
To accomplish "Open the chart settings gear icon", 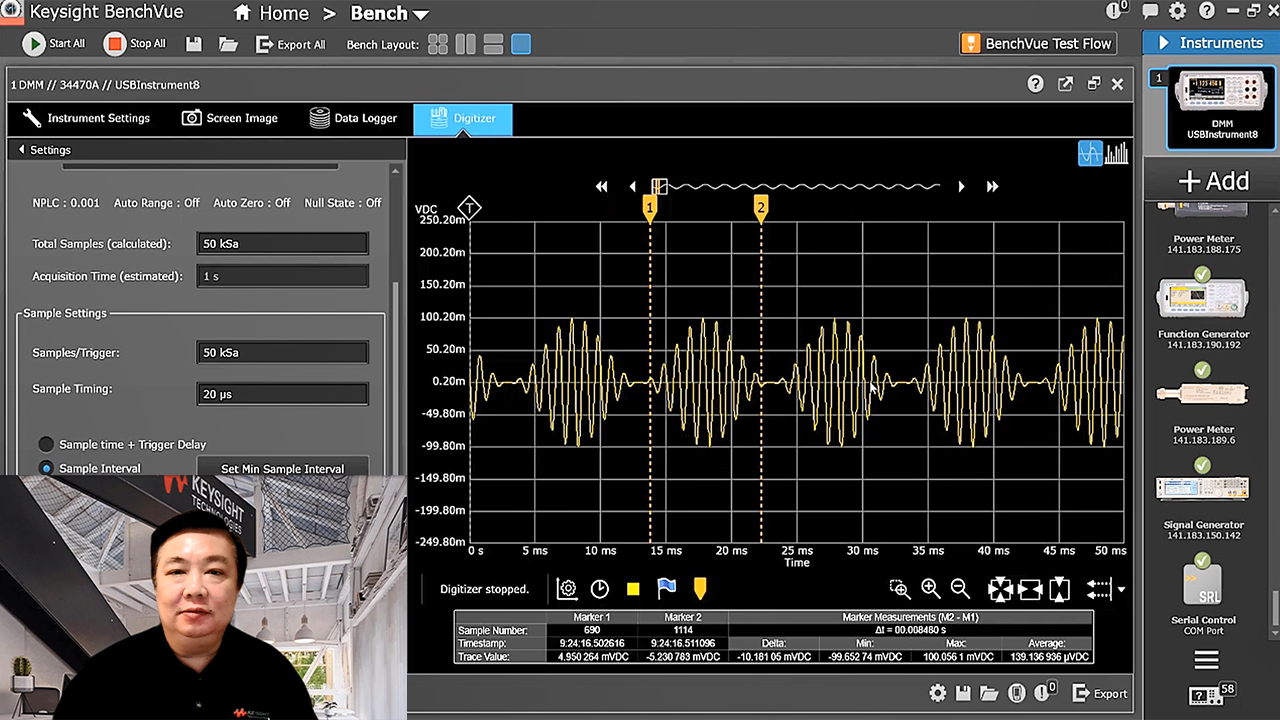I will click(567, 589).
